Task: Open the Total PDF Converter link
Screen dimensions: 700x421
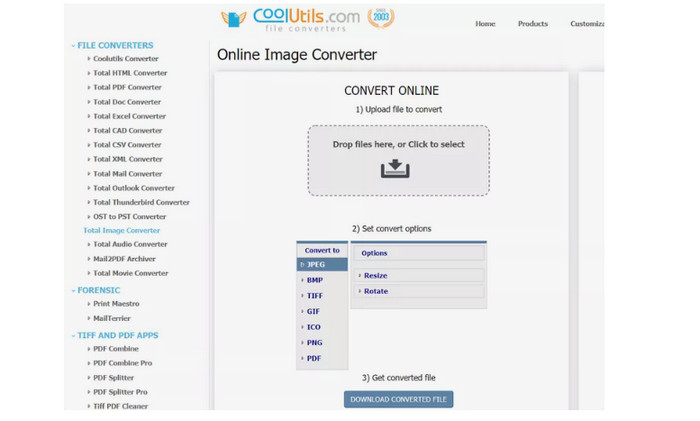Action: coord(127,87)
